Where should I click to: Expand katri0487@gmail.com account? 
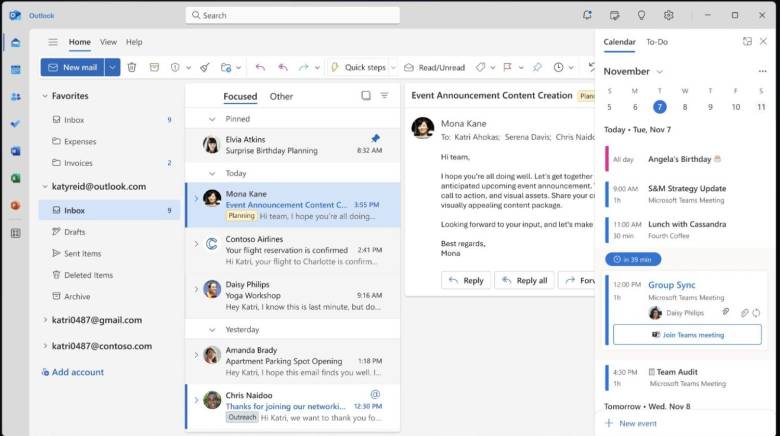tap(45, 320)
